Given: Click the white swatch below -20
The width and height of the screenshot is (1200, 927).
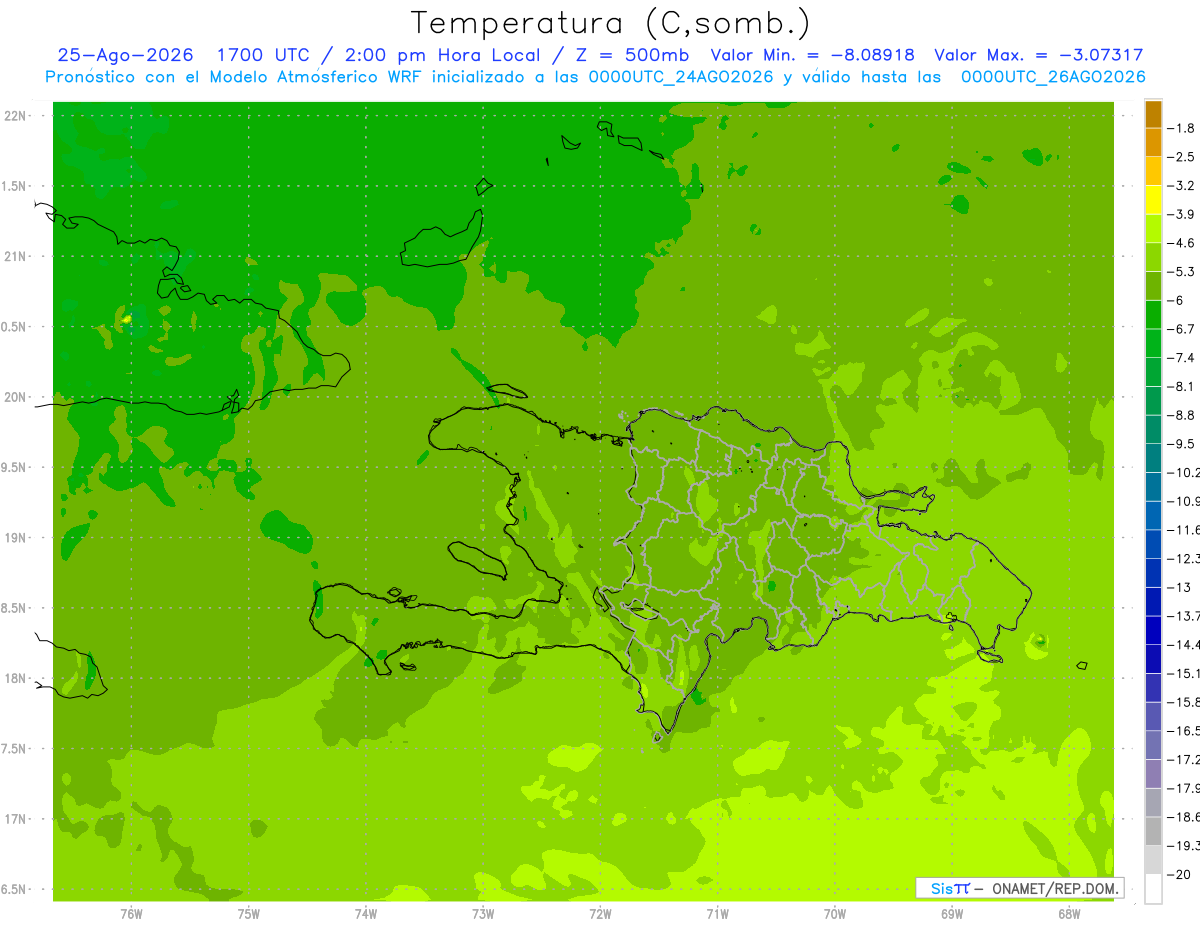Looking at the screenshot, I should pos(1153,888).
